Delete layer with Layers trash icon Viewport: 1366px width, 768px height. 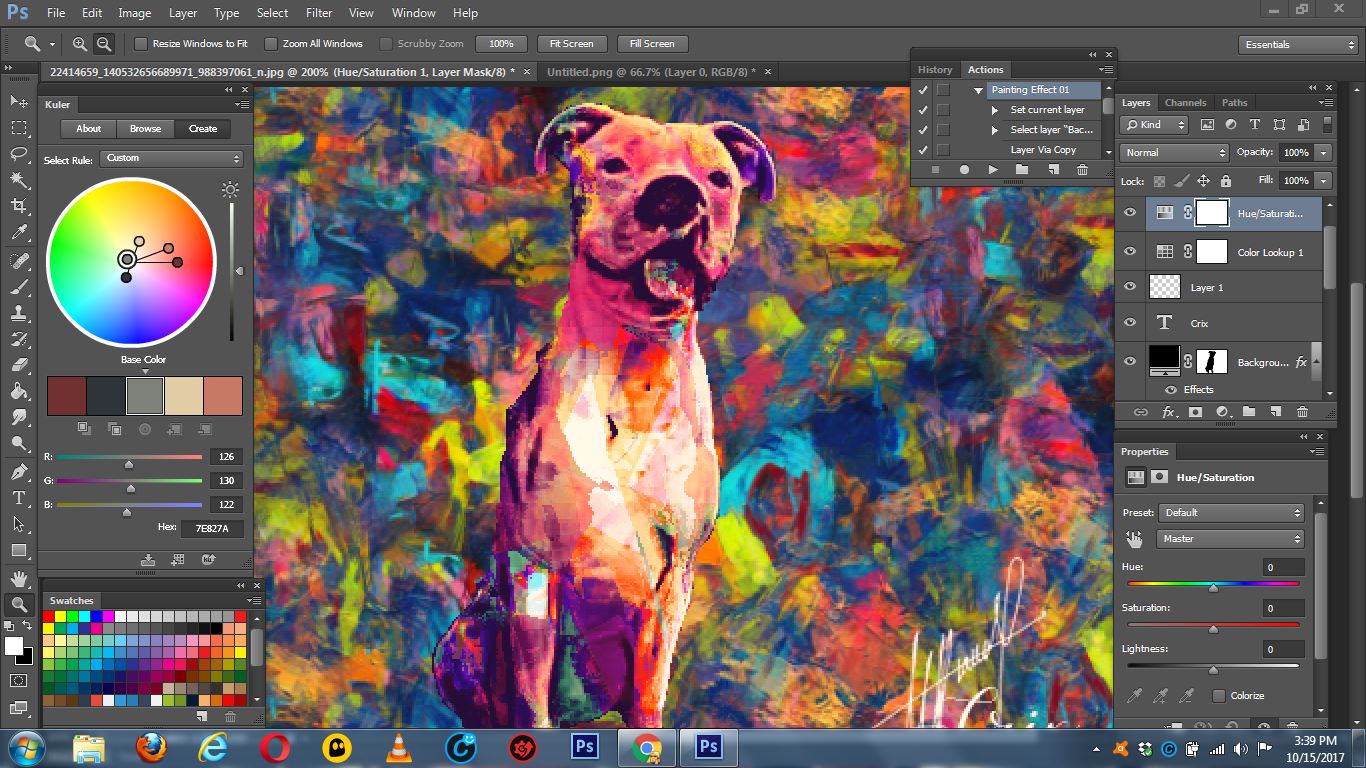[1302, 412]
